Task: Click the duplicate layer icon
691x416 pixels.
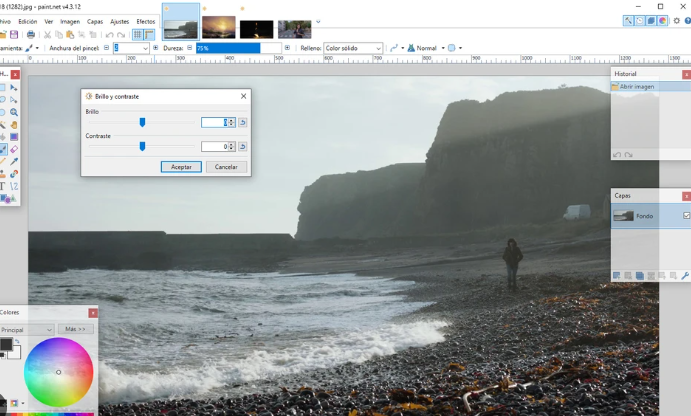Action: (x=639, y=276)
